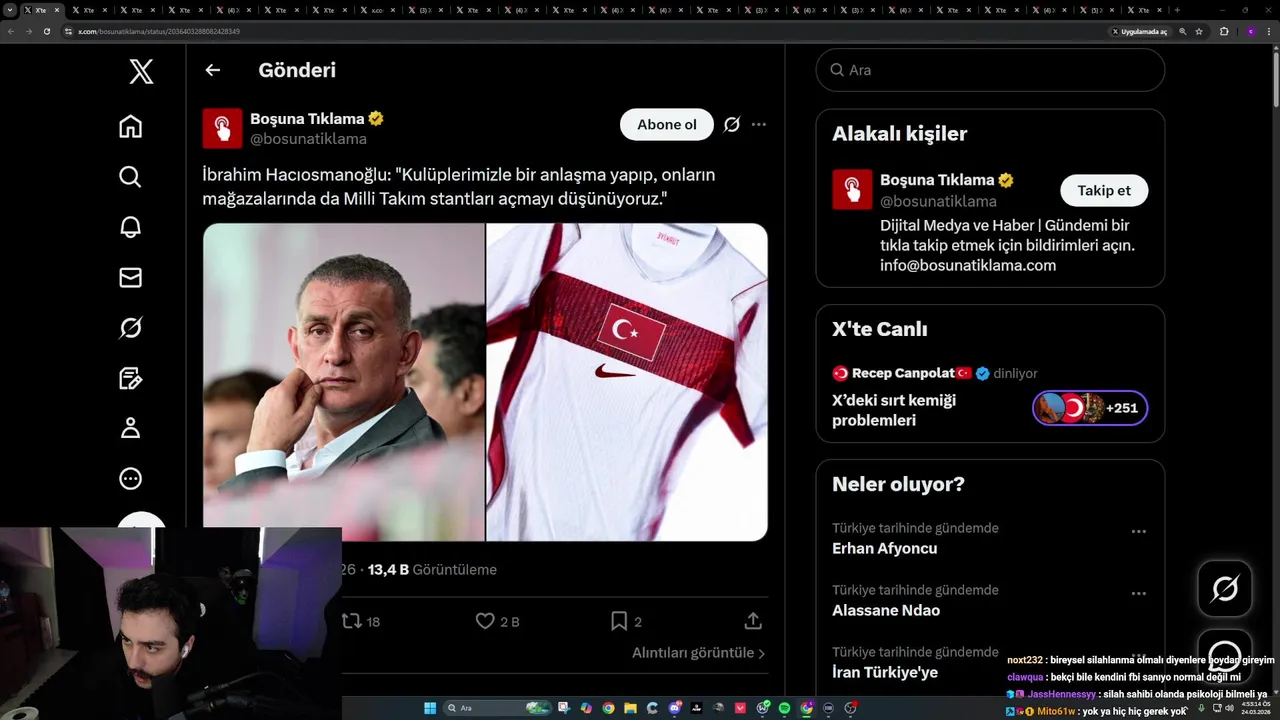The width and height of the screenshot is (1280, 720).
Task: Open Boşuna Tıklama in Alakalı kişiler
Action: pyautogui.click(x=937, y=180)
